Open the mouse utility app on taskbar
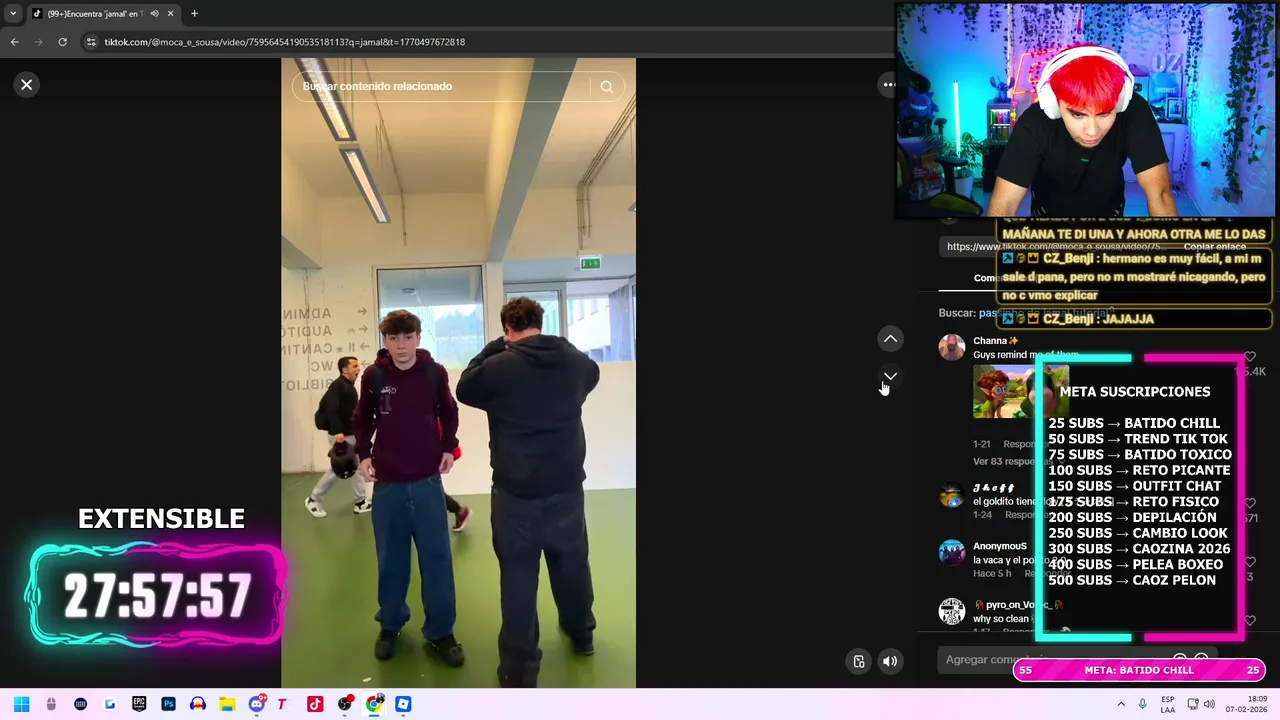Viewport: 1280px width, 720px height. point(51,704)
